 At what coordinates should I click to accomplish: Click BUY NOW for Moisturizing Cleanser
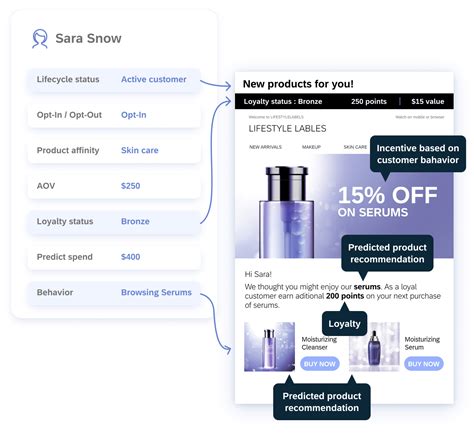[x=320, y=364]
